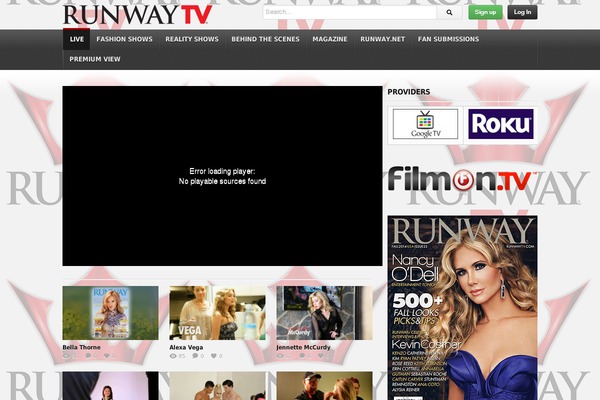Click views eye icon under Alexa Vega

173,356
